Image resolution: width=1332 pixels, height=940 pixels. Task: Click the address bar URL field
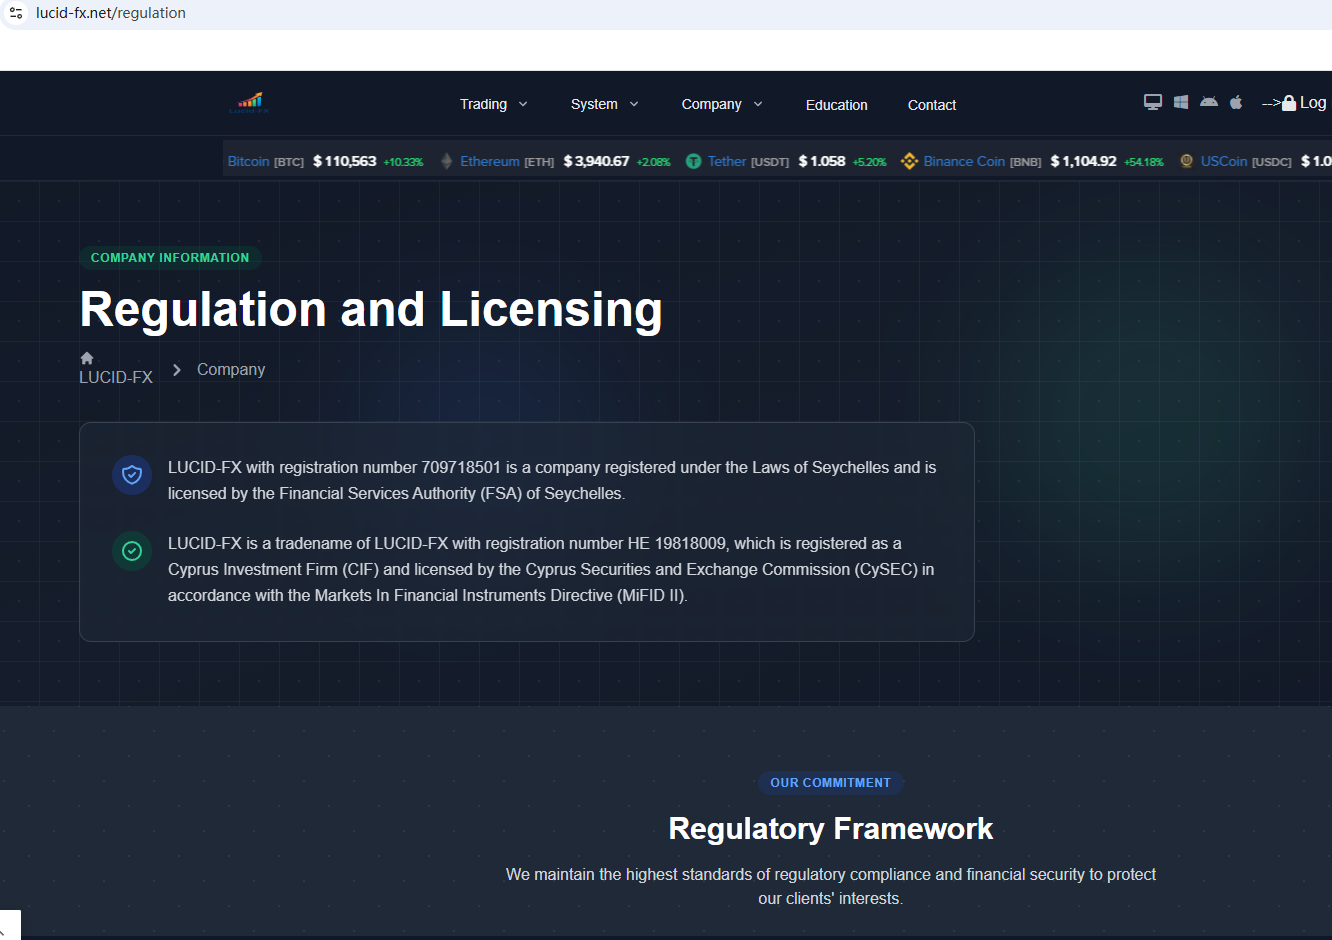click(400, 13)
